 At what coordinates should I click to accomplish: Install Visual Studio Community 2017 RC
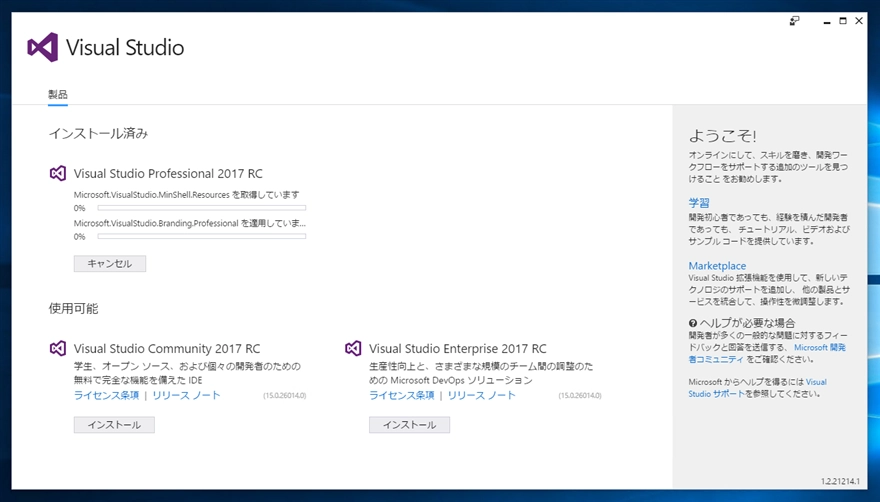(114, 425)
